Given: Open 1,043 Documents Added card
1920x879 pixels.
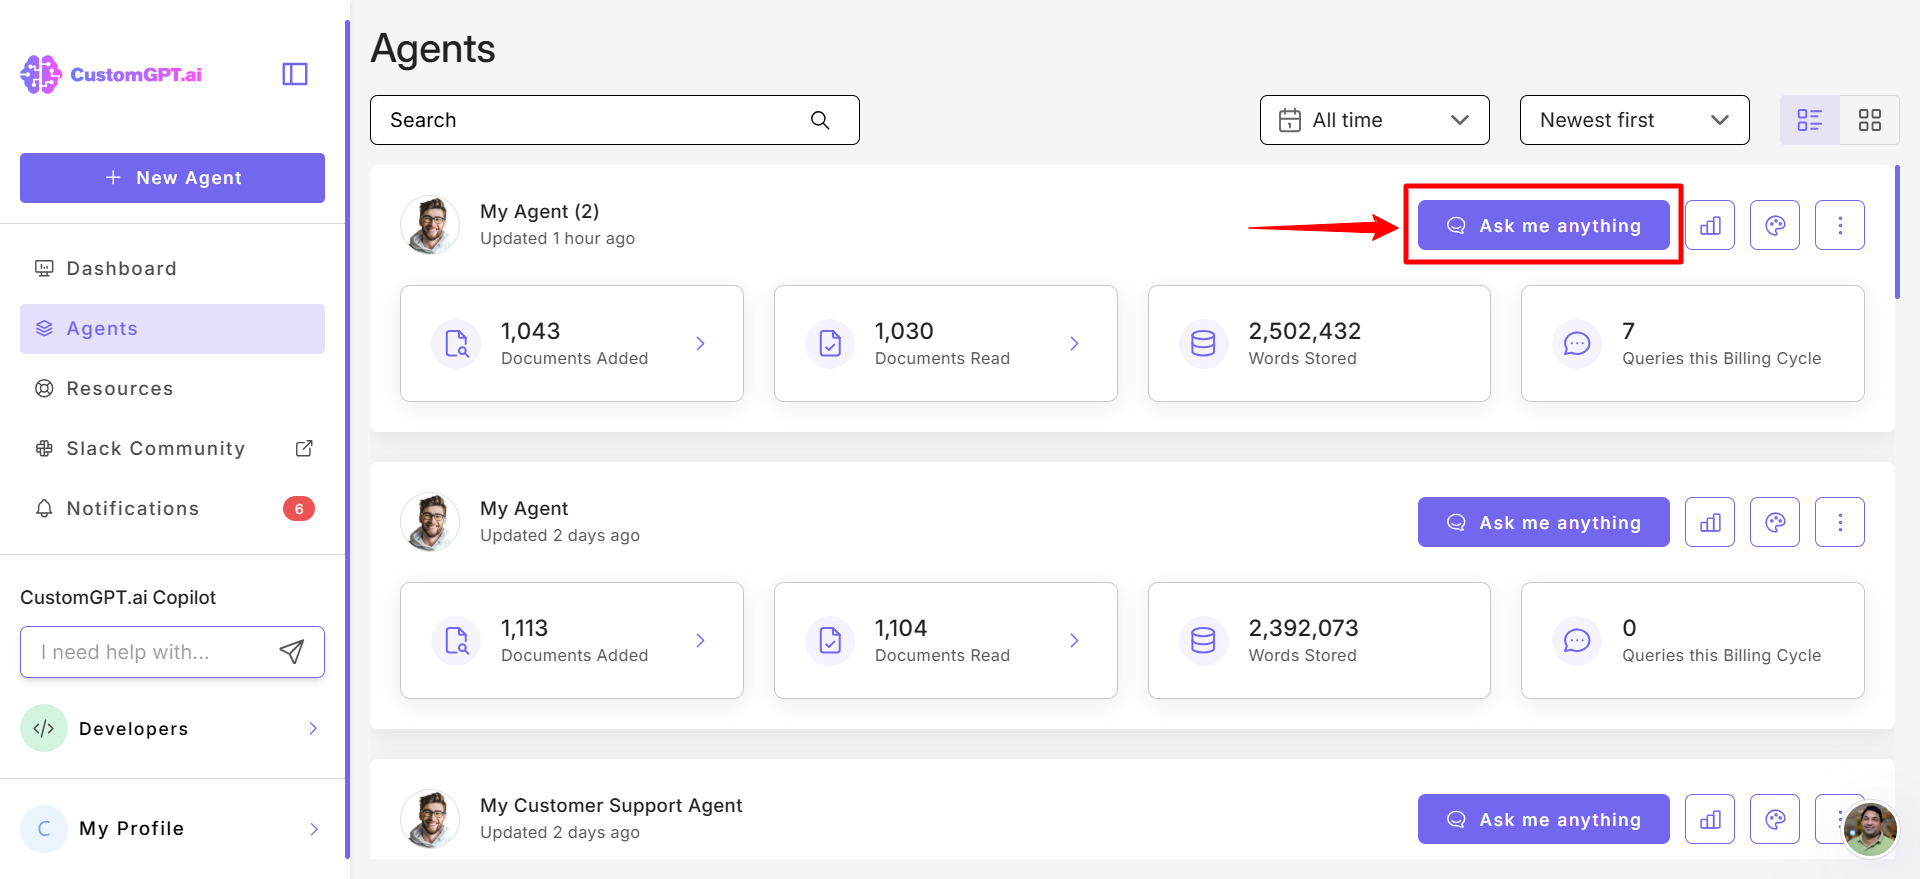Looking at the screenshot, I should [572, 344].
